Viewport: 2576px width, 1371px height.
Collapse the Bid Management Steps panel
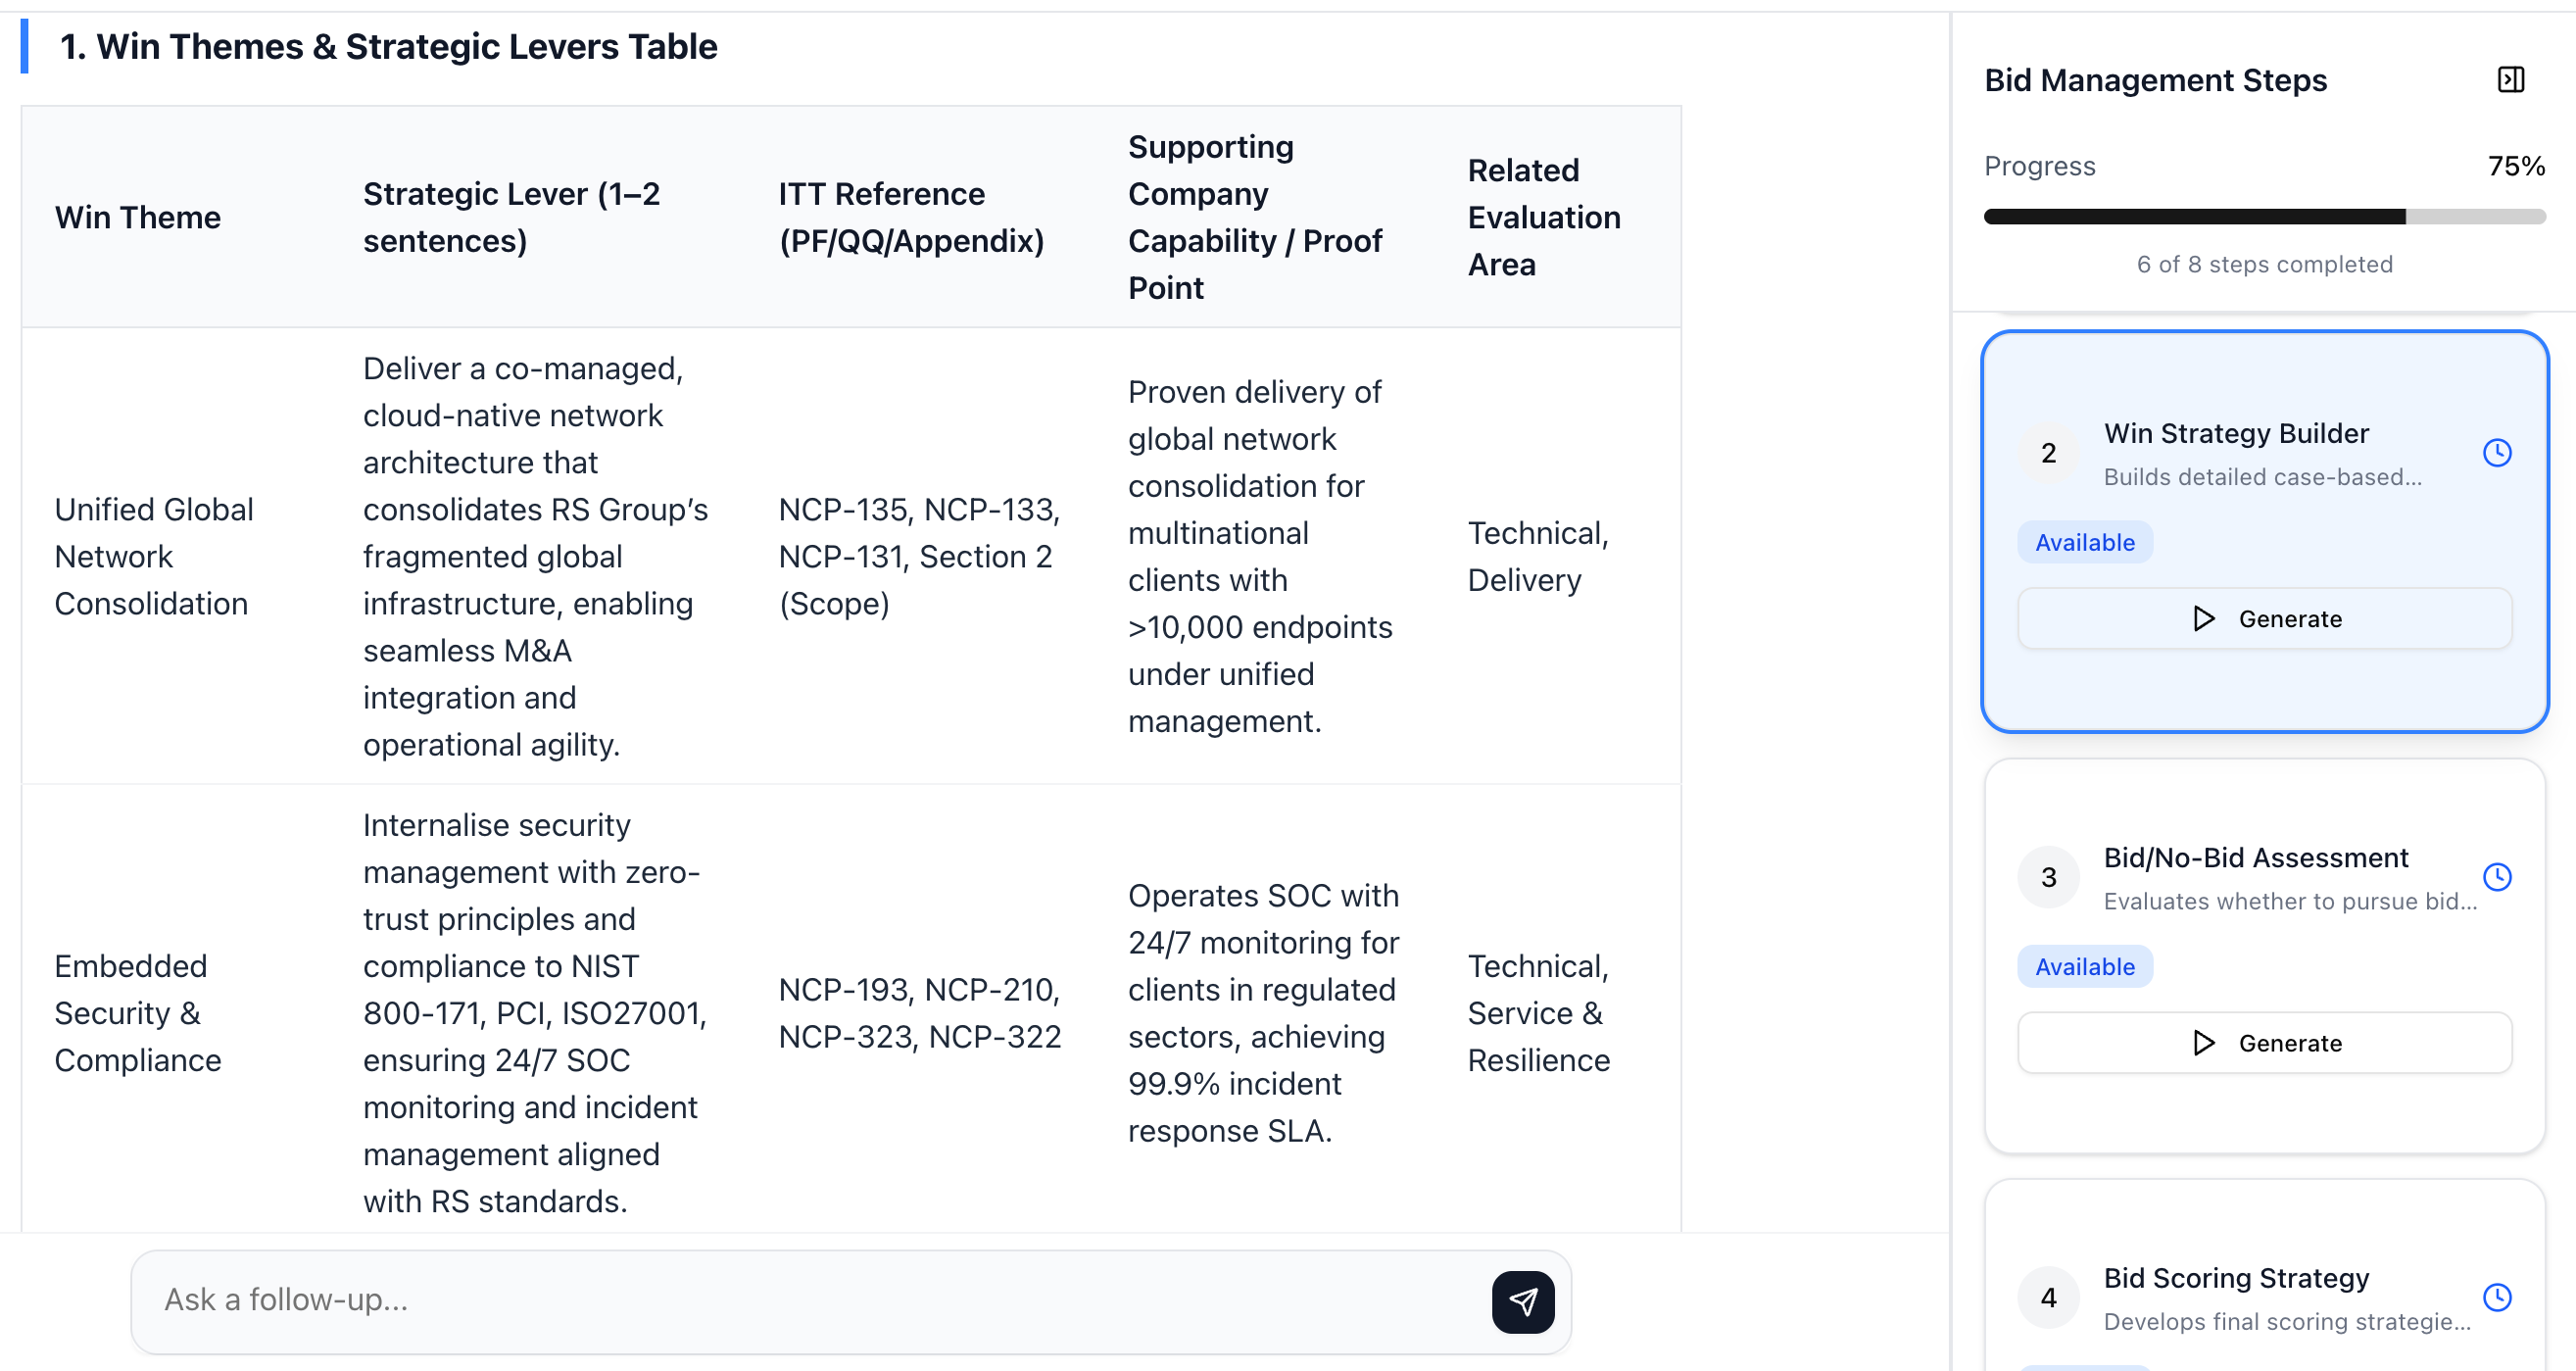click(x=2511, y=80)
